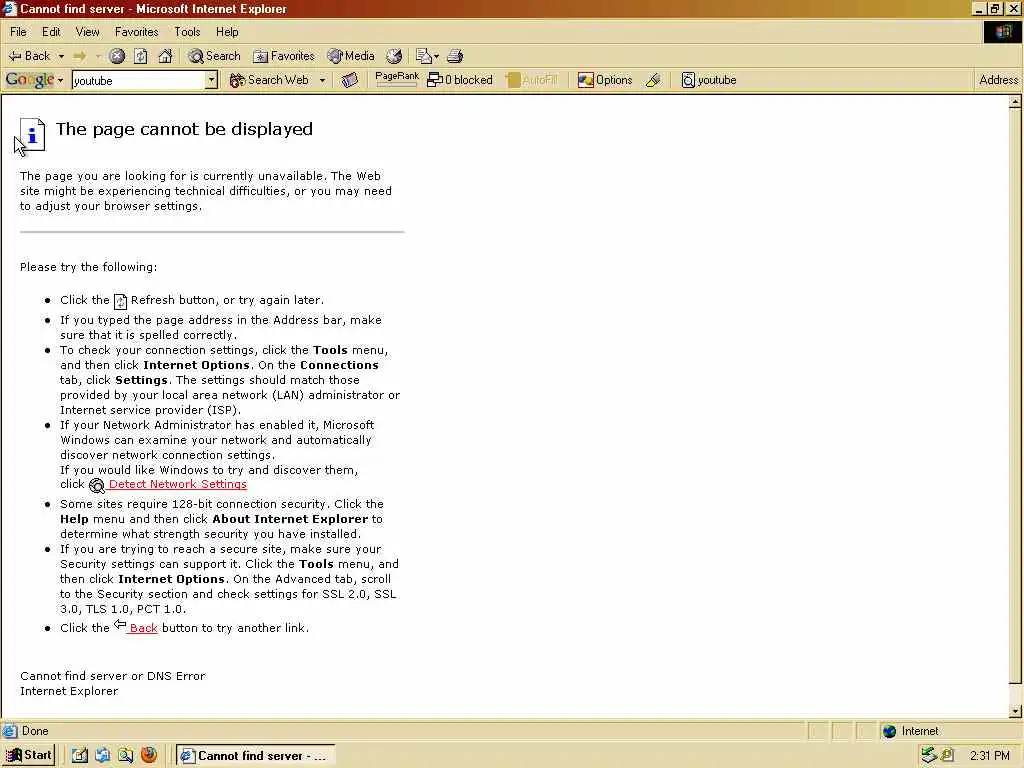Click the first quick launch icon
The image size is (1024, 768).
click(80, 756)
